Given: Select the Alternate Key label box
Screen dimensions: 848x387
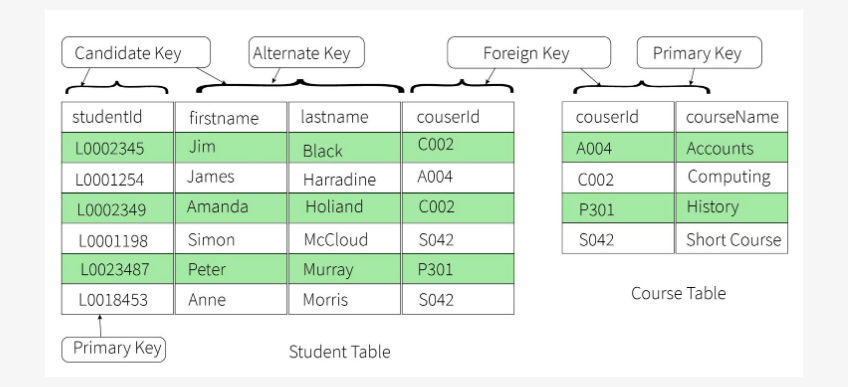Looking at the screenshot, I should pyautogui.click(x=307, y=52).
